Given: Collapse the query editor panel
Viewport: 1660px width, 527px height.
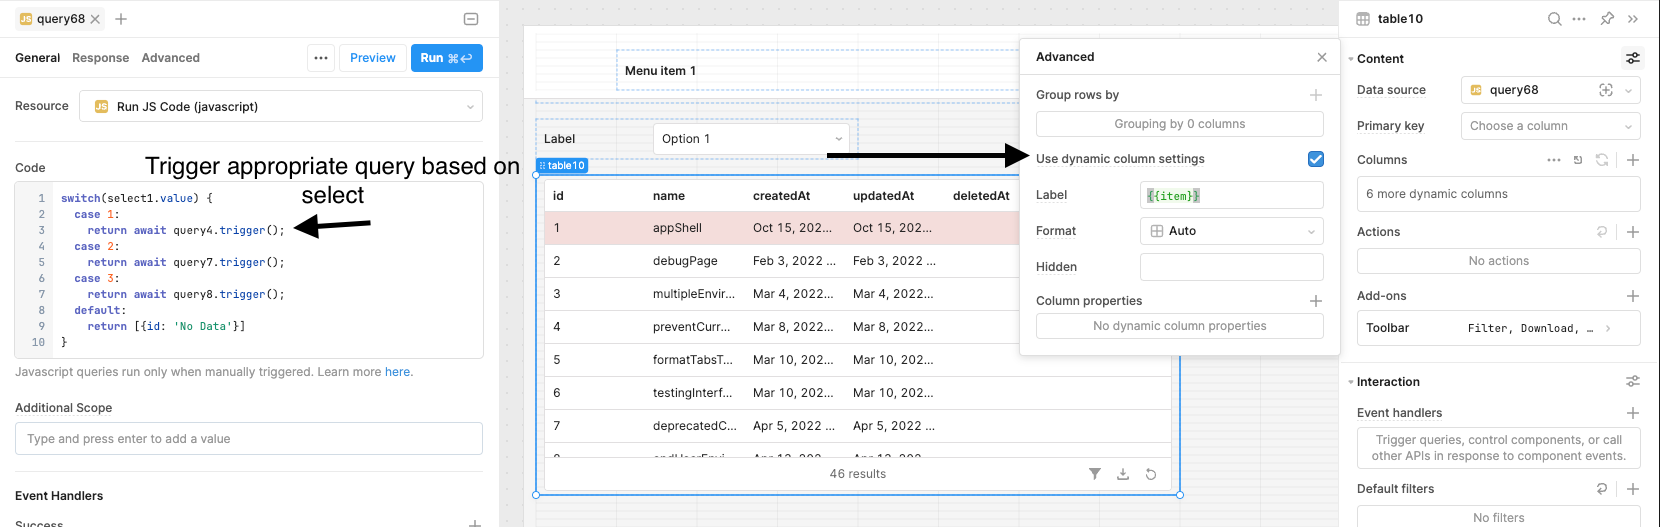Looking at the screenshot, I should pos(471,19).
